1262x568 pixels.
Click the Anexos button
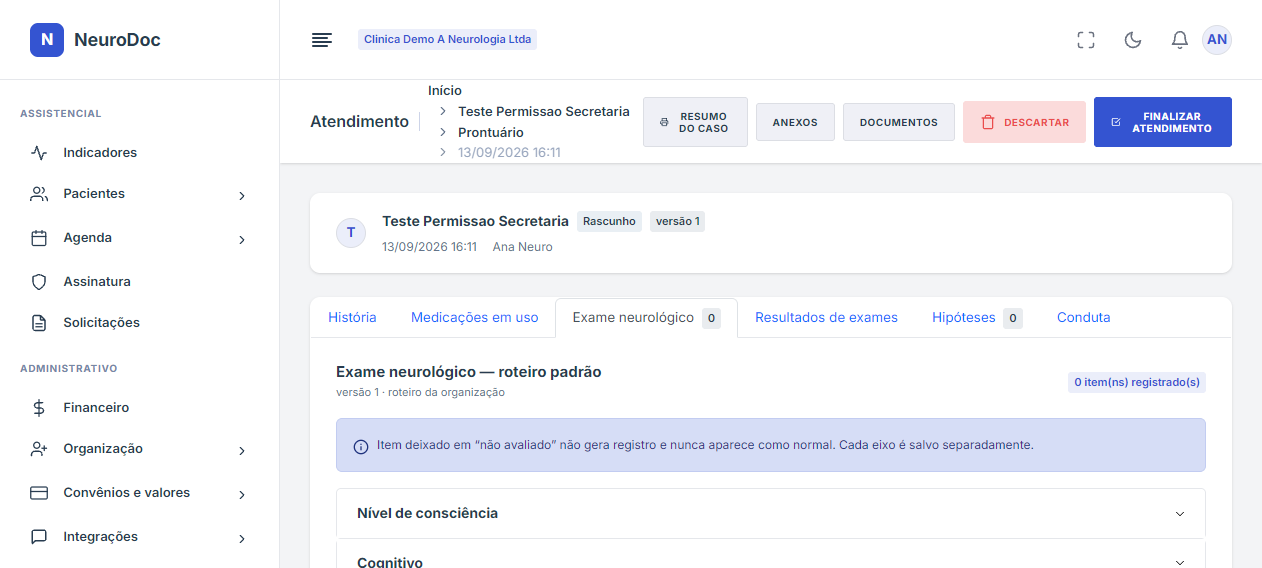coord(795,122)
